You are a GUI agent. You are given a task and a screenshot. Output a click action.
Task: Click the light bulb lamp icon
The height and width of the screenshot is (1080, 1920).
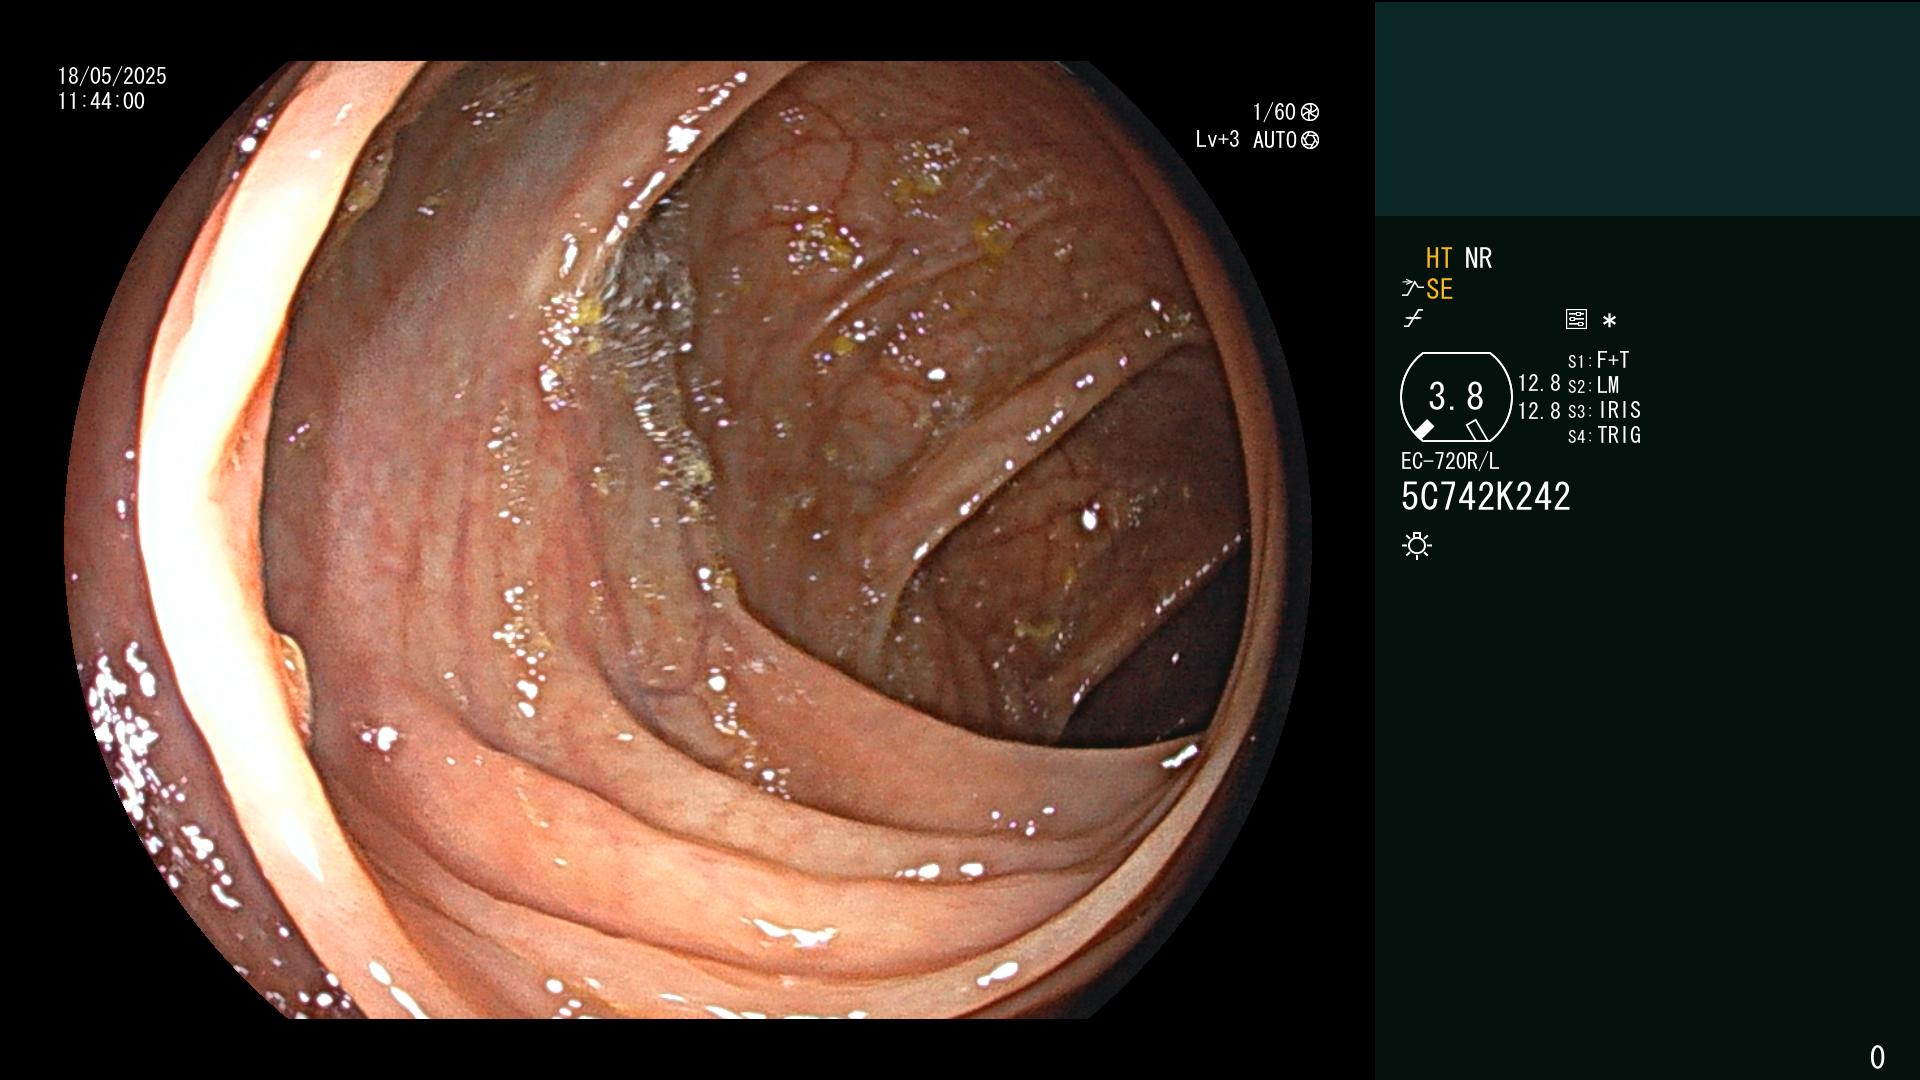[1417, 545]
